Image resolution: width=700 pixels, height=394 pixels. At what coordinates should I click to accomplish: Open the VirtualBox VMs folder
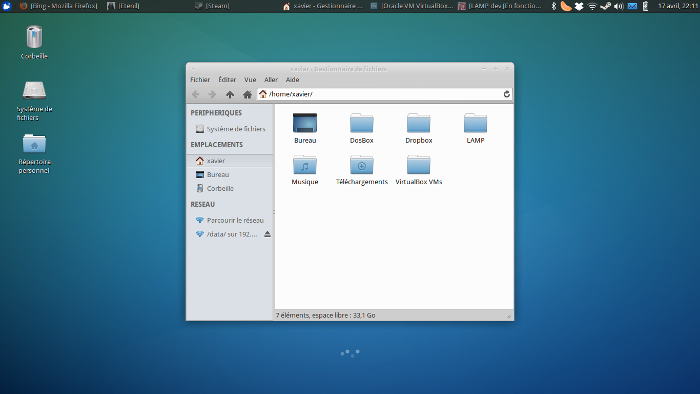(x=419, y=170)
